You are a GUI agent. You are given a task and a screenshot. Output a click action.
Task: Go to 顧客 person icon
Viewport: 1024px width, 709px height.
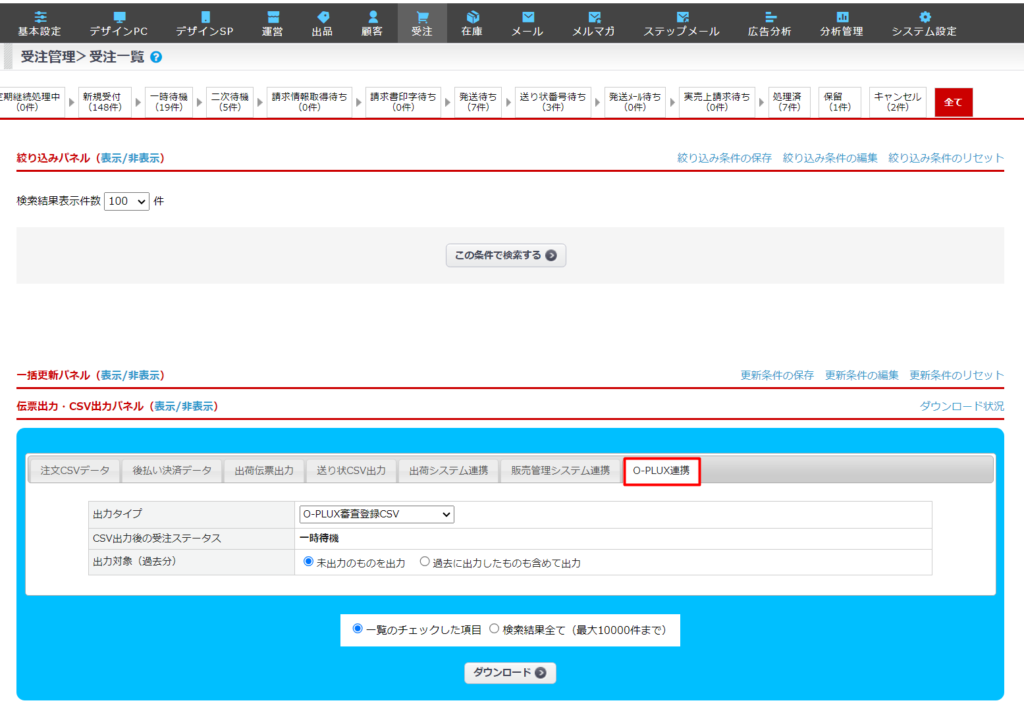pos(372,17)
